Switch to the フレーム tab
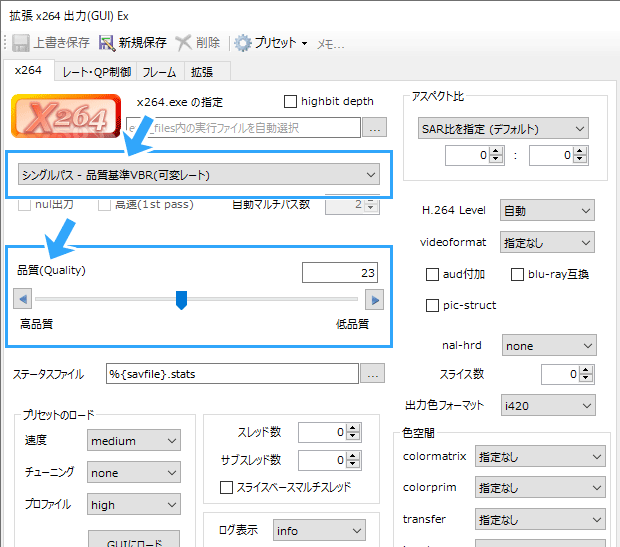Viewport: 620px width, 547px height. coord(159,72)
